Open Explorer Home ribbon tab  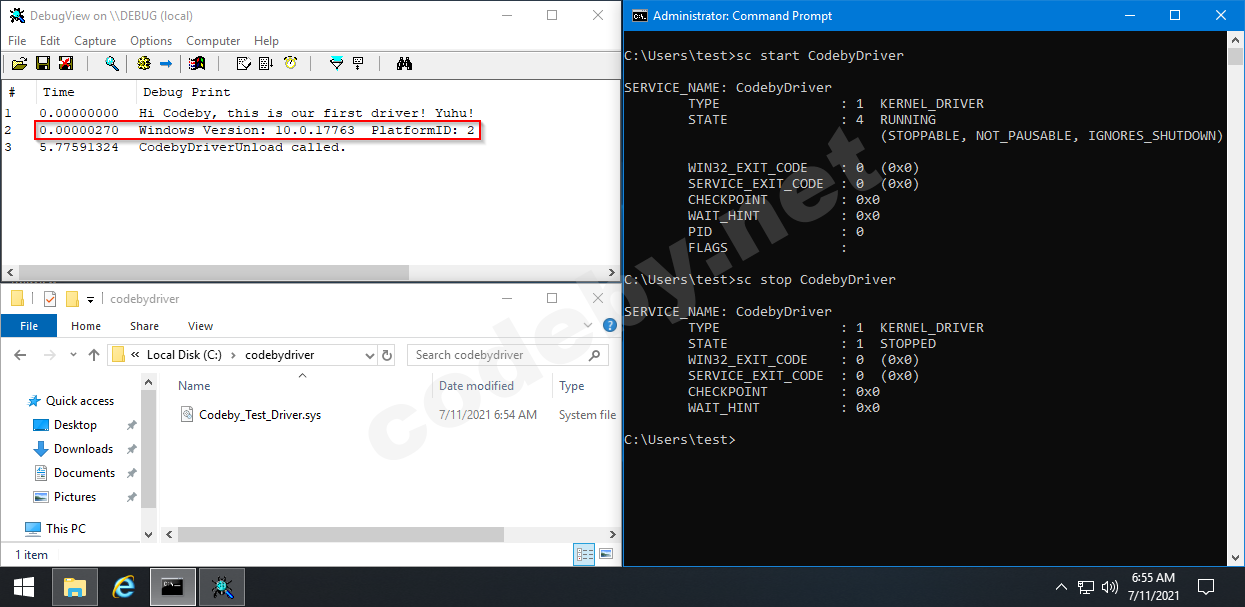86,326
